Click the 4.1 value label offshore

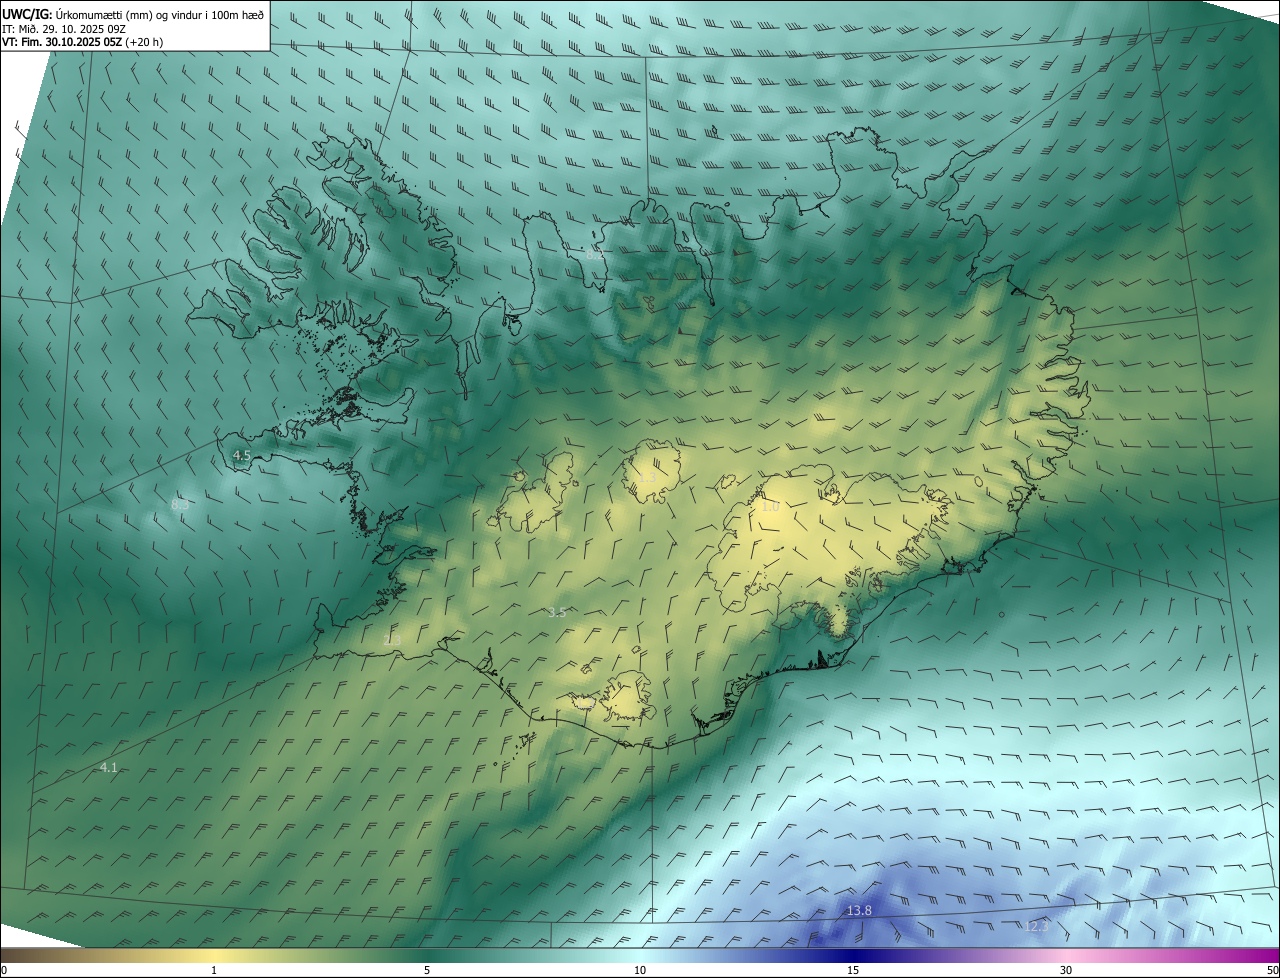109,767
